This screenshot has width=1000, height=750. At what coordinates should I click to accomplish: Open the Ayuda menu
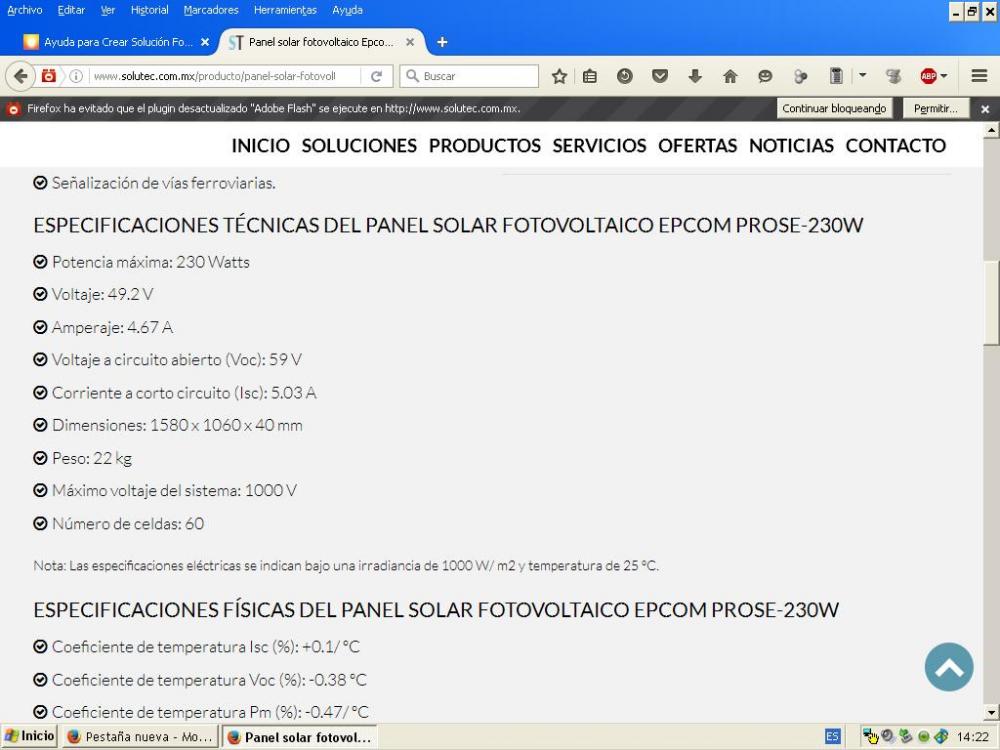coord(347,10)
